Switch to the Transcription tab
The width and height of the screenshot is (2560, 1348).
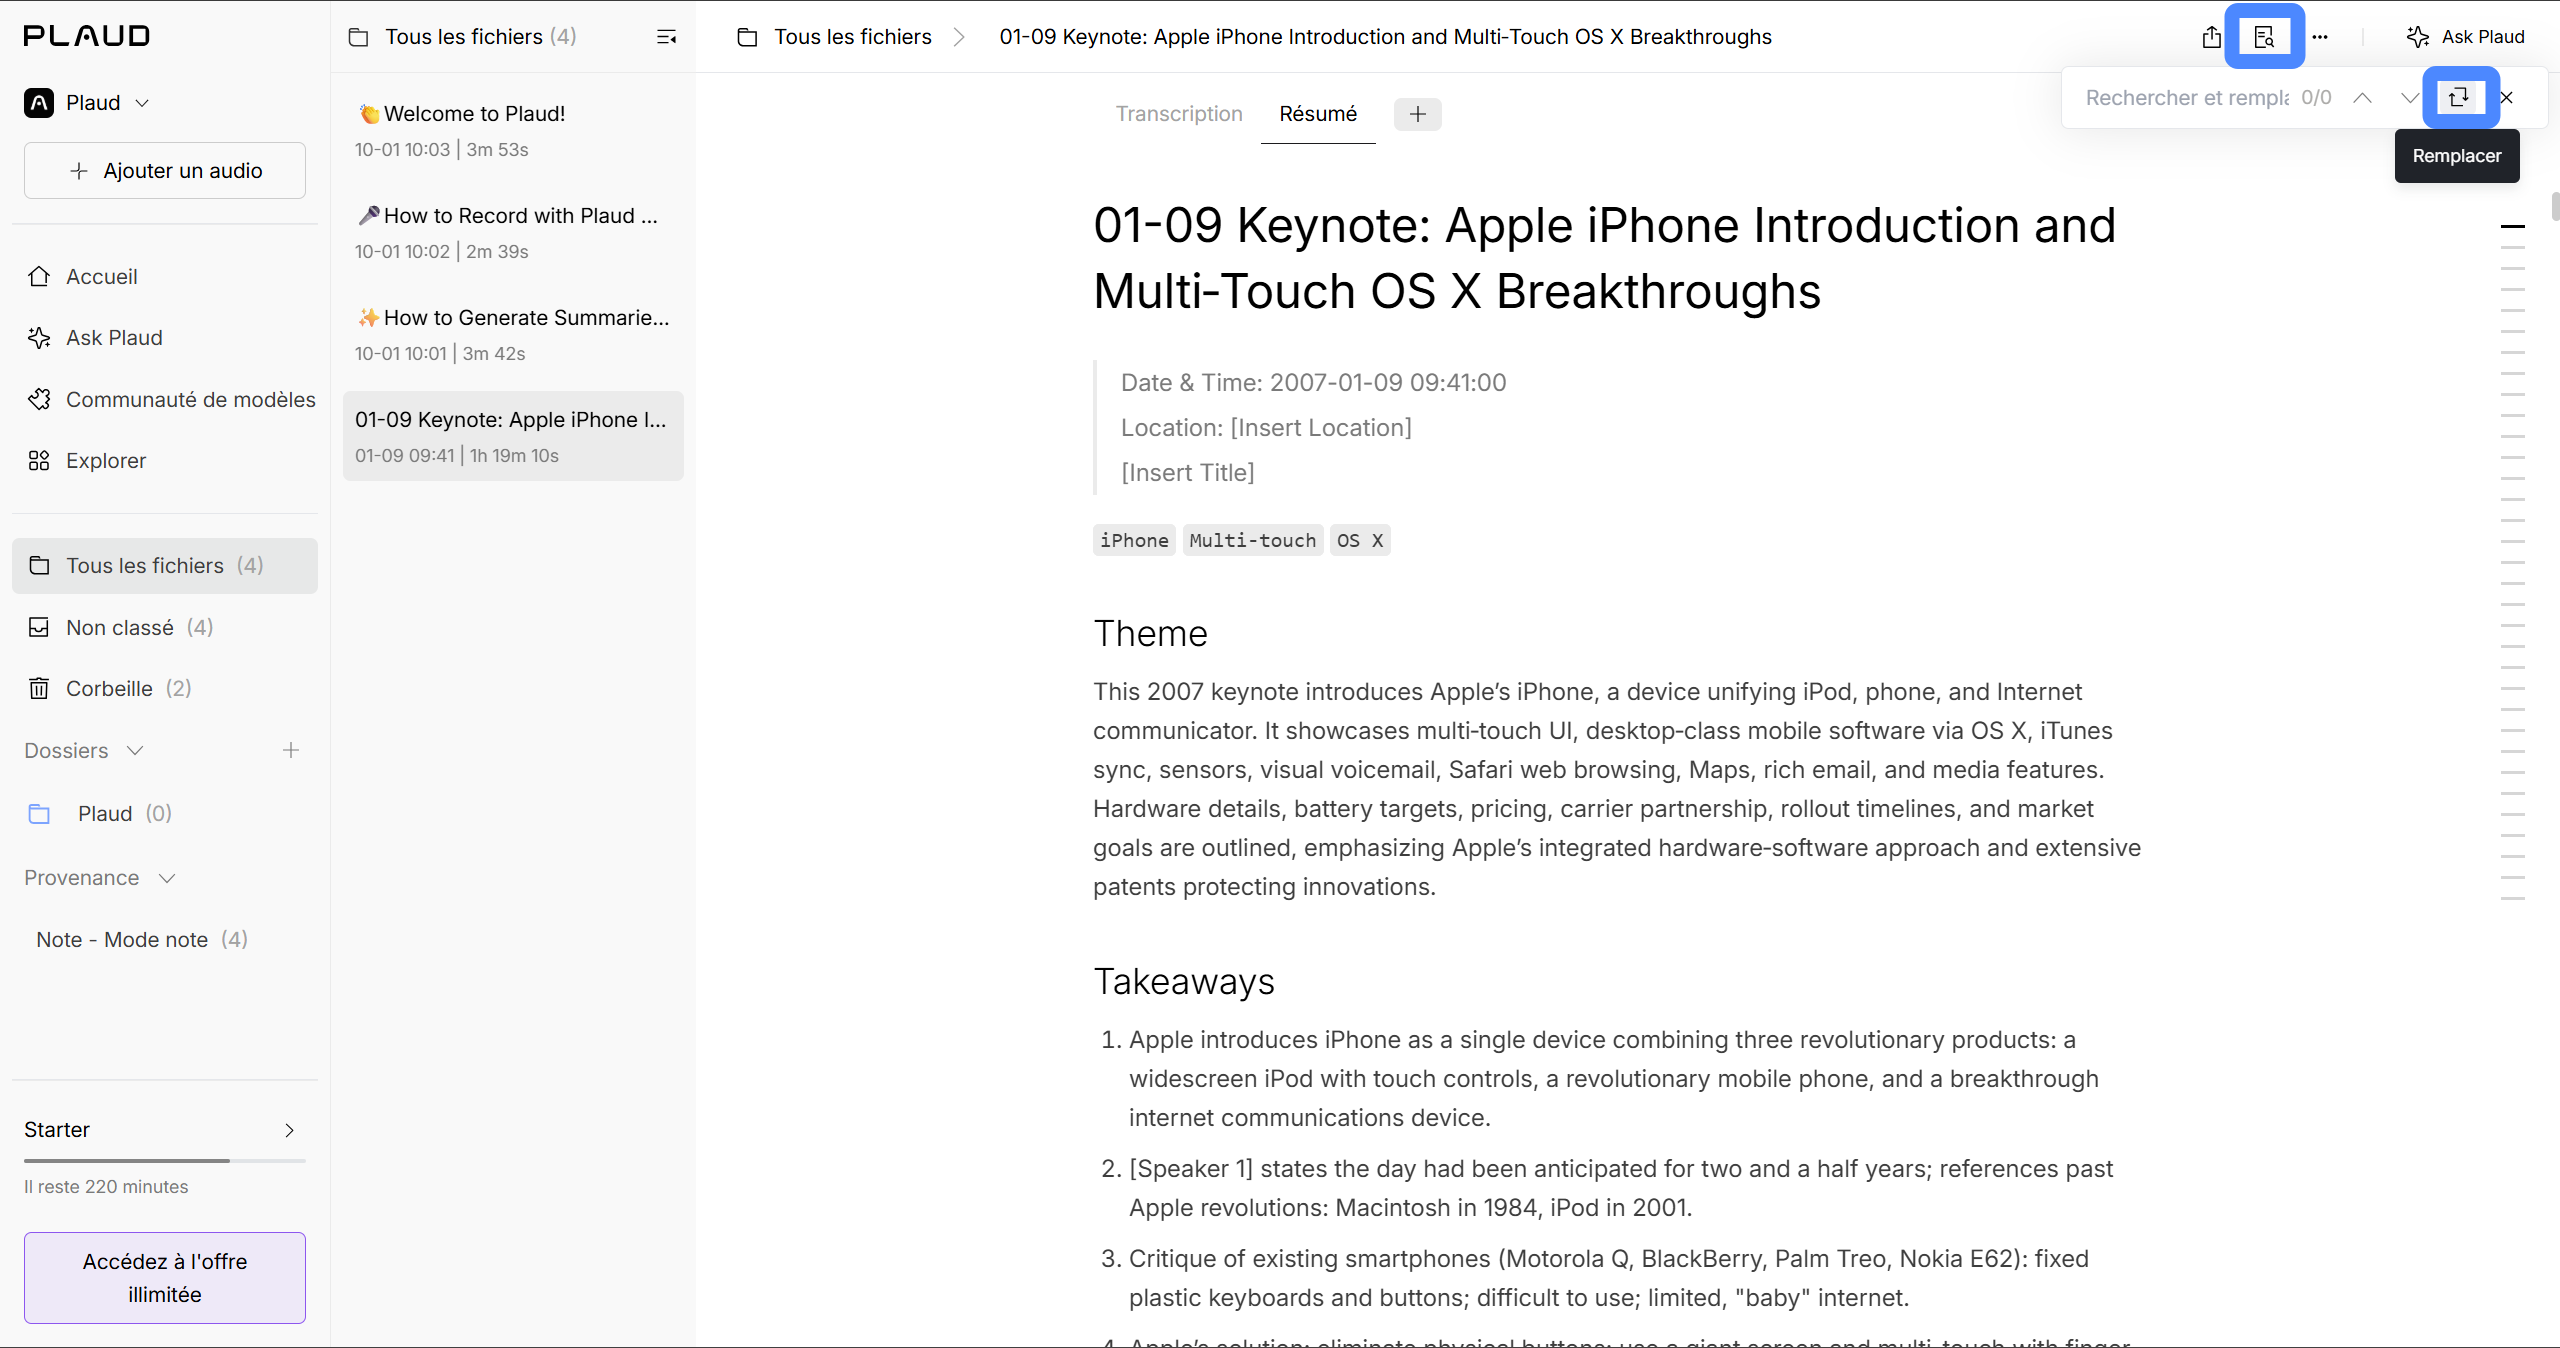pos(1179,114)
